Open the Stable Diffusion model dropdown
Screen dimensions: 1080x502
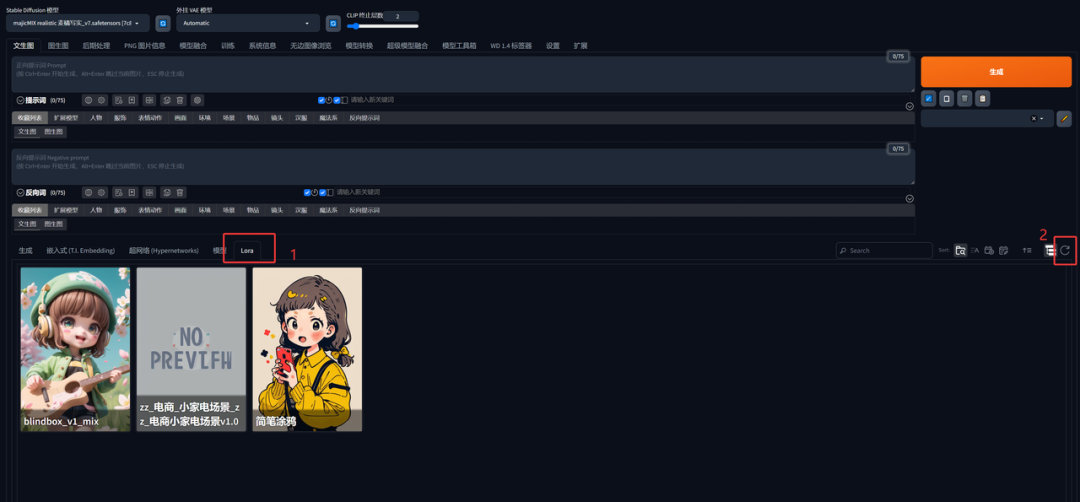pyautogui.click(x=80, y=23)
